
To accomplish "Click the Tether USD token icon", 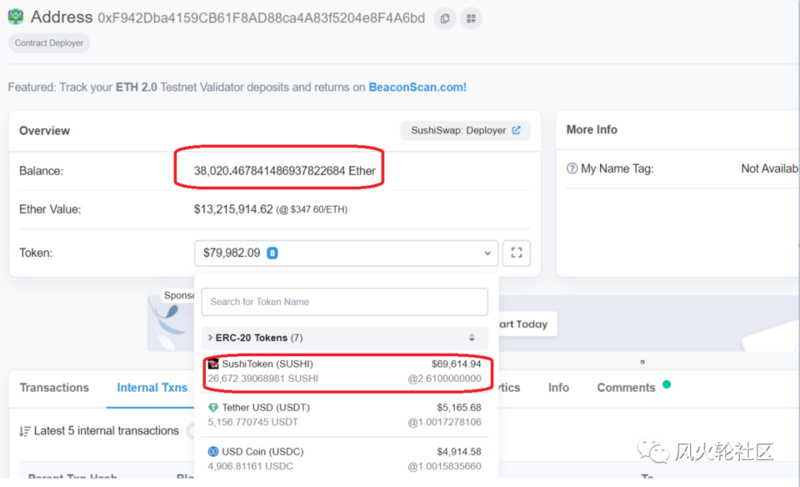I will [213, 407].
